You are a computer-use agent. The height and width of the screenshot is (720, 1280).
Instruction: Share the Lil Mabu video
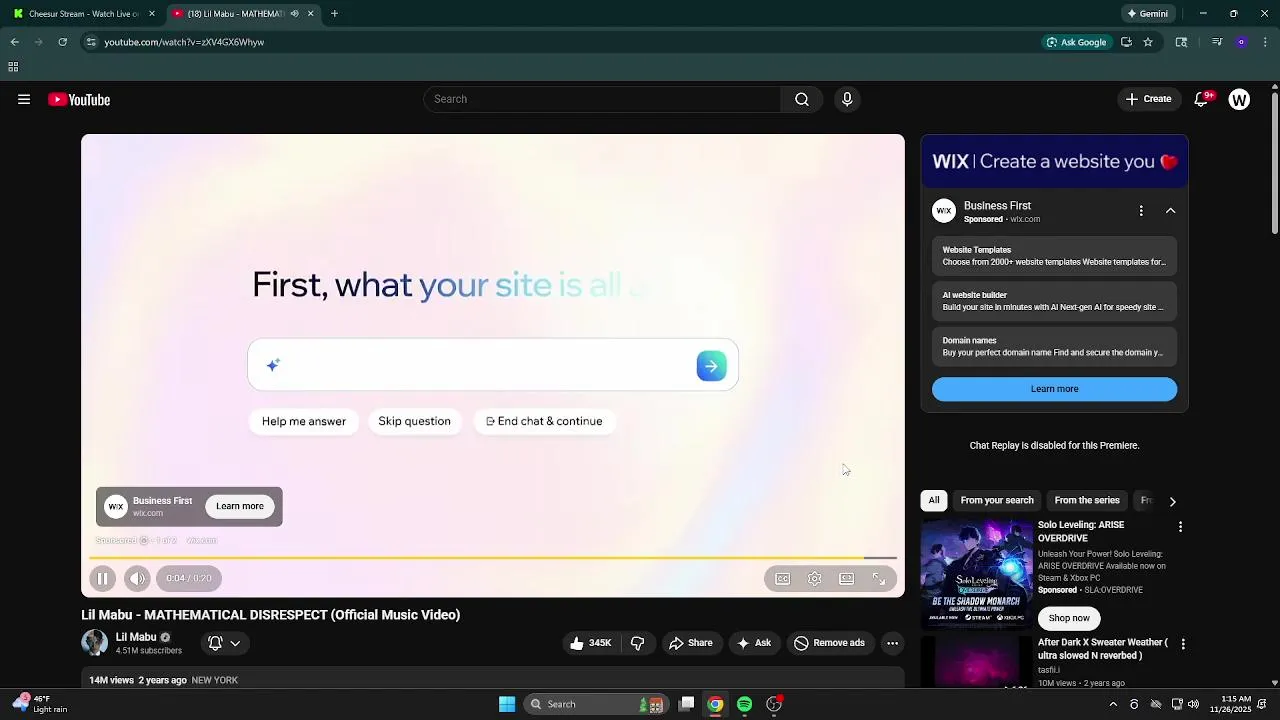691,643
